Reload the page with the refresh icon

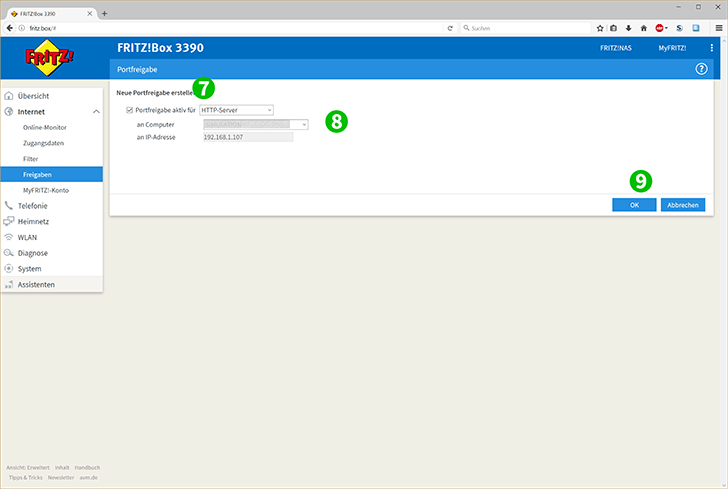click(449, 28)
